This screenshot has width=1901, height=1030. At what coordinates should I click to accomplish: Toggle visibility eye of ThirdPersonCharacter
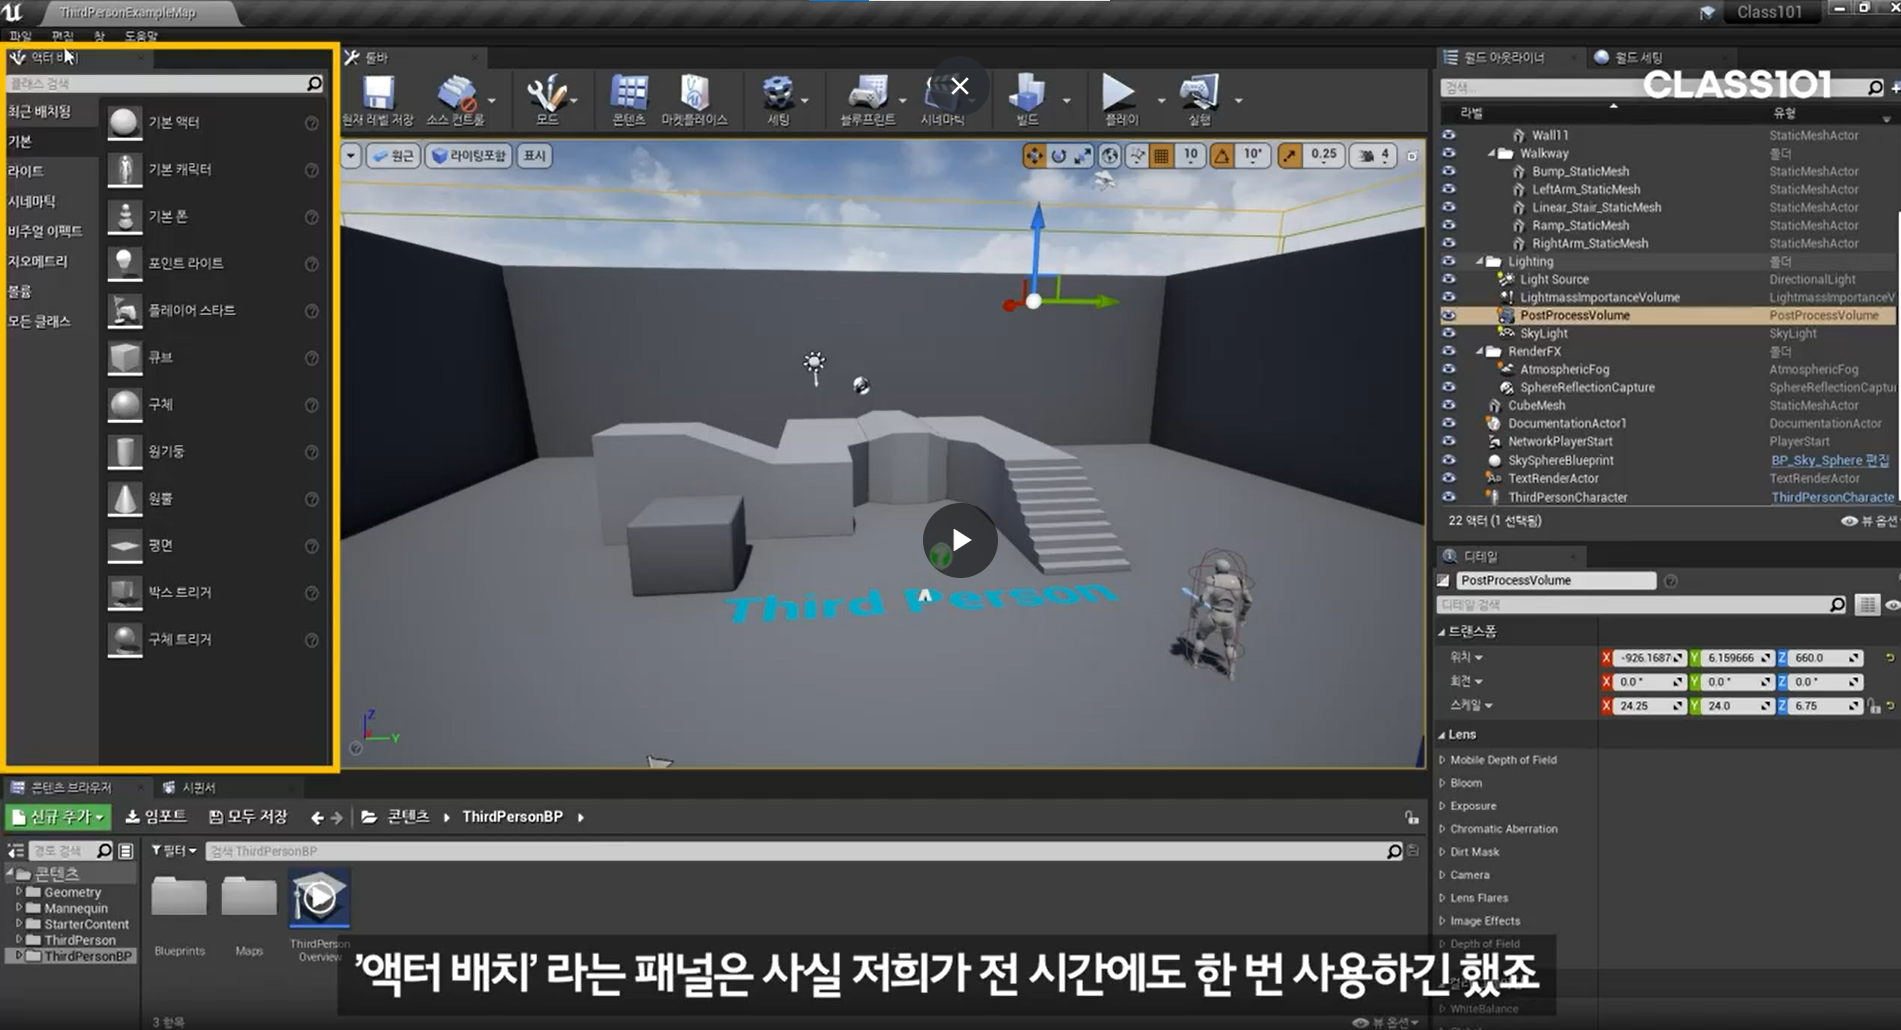(1448, 497)
